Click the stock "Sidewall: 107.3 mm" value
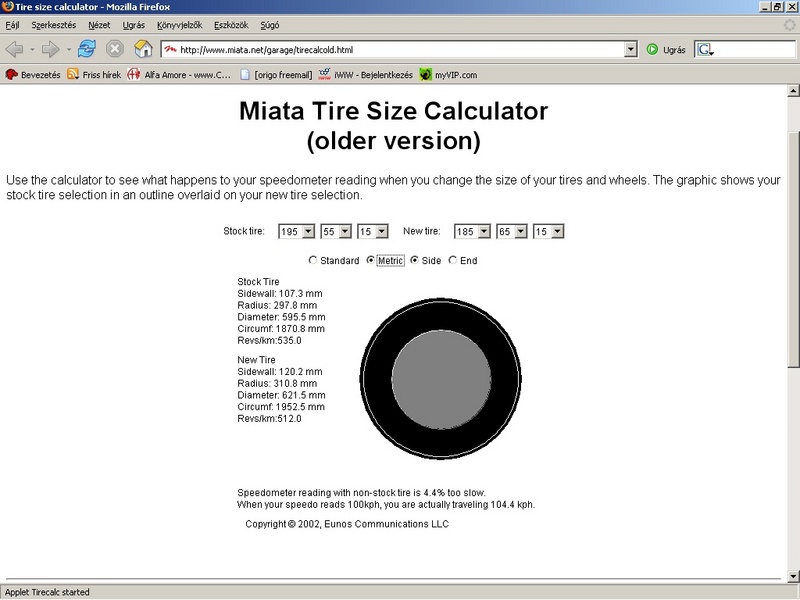Viewport: 800px width, 600px height. click(280, 293)
